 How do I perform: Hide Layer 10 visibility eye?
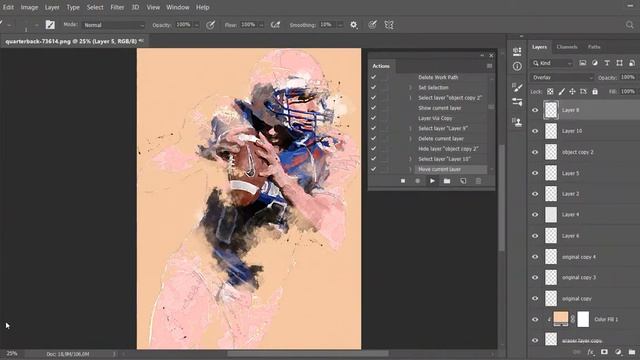[x=535, y=131]
